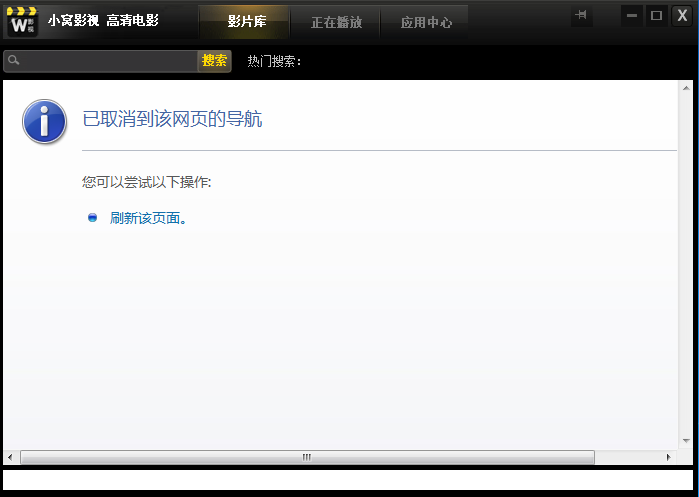699x497 pixels.
Task: Click the 已取消到该网页的导航 heading text
Action: 172,119
